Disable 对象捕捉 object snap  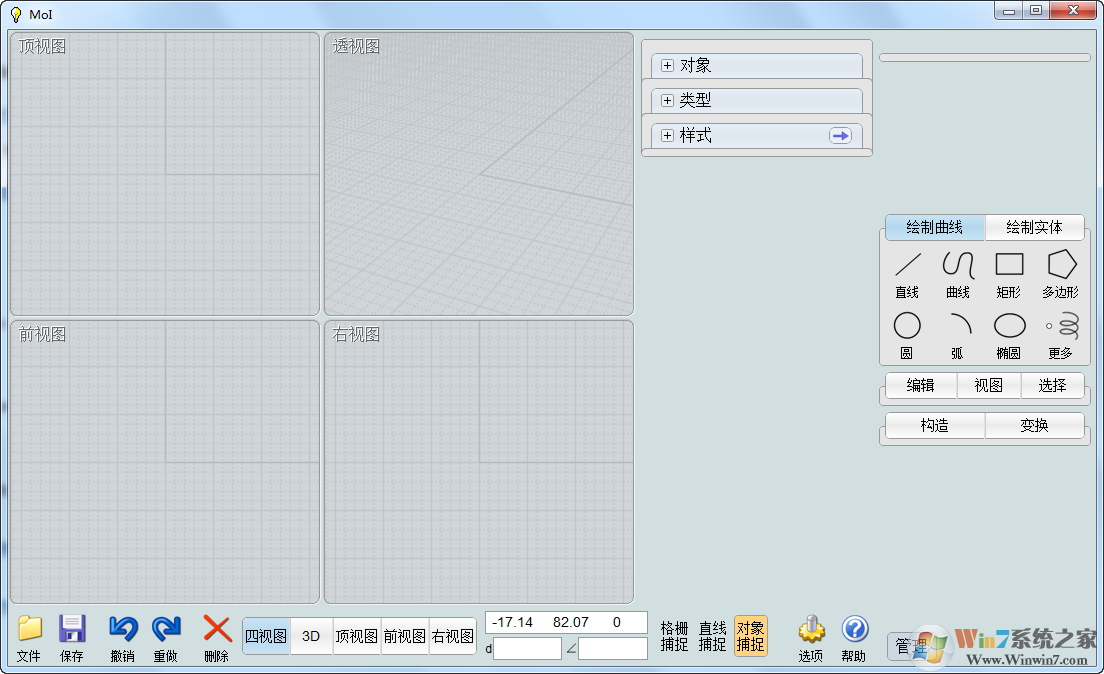pos(751,635)
